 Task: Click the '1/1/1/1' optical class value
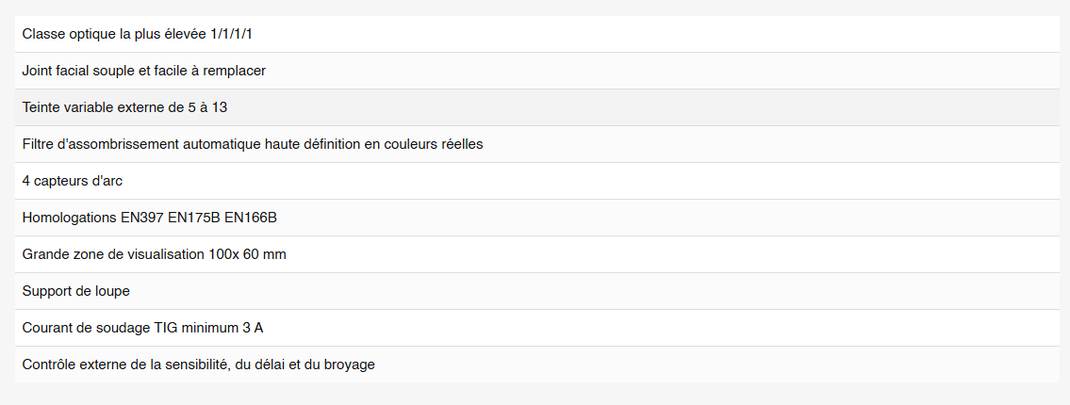(231, 34)
